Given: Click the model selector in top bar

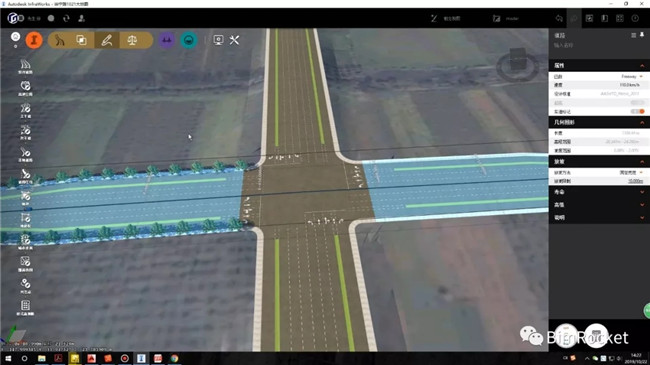Looking at the screenshot, I should point(506,18).
